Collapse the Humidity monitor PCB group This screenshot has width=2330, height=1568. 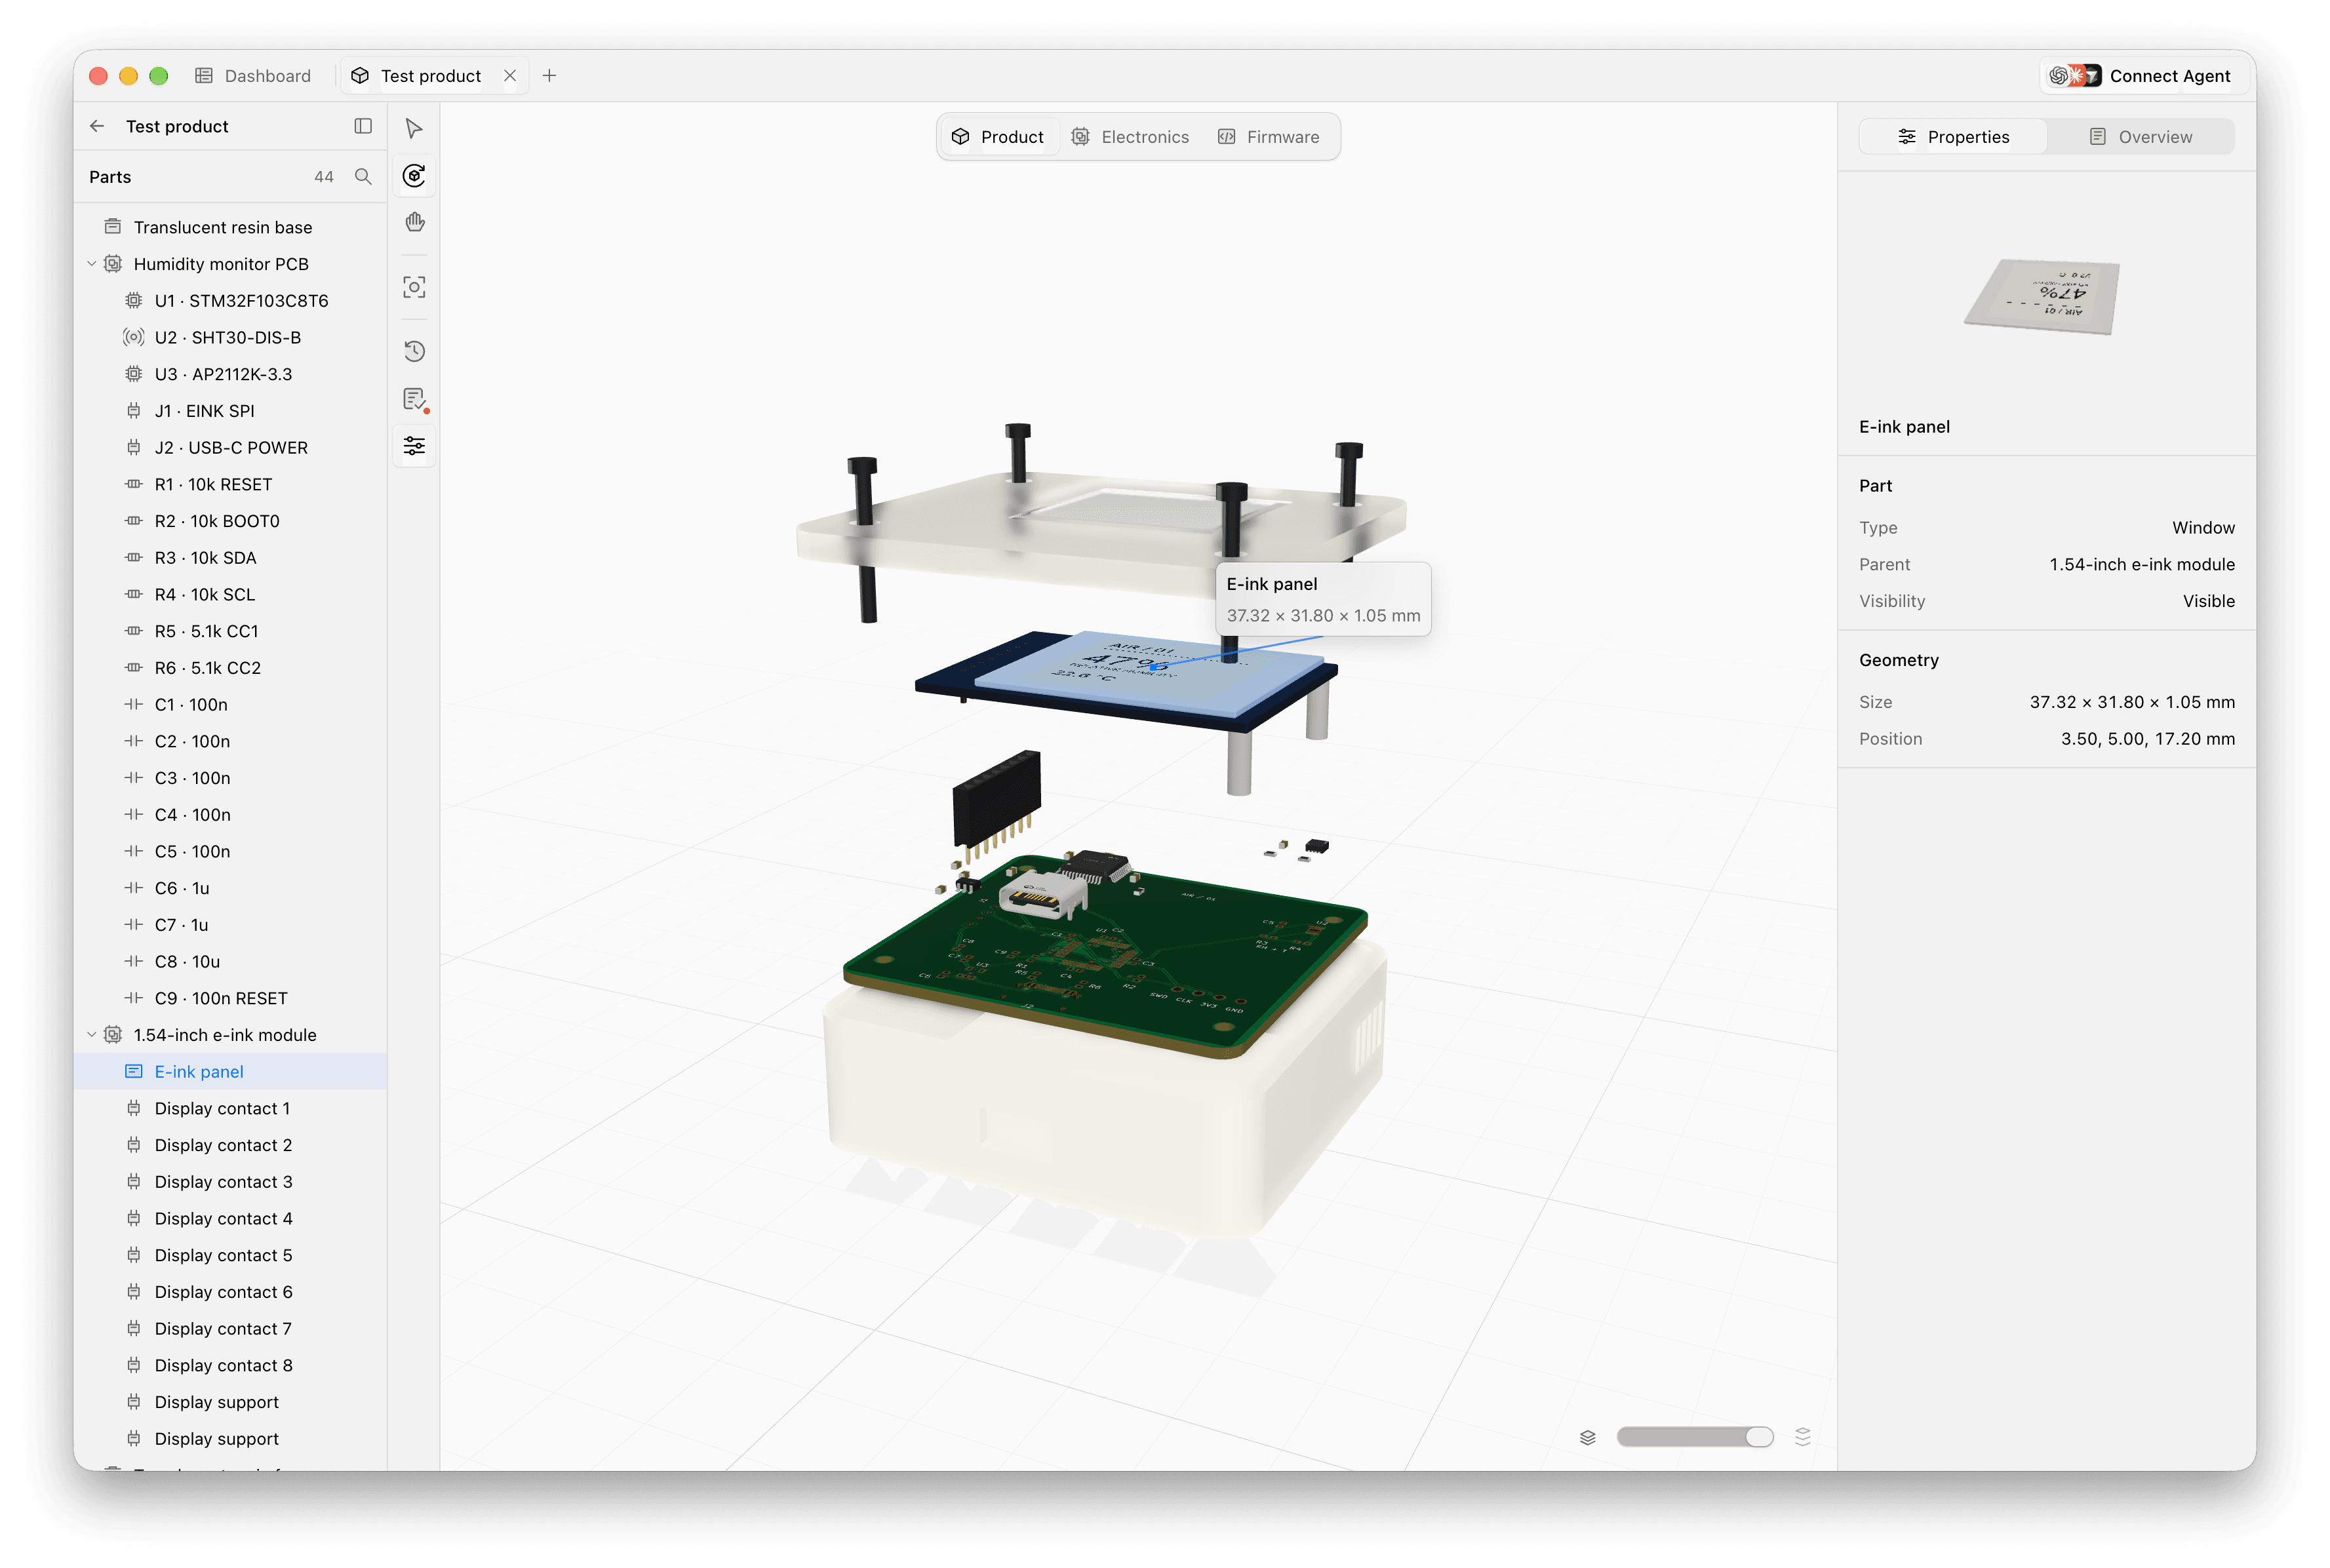click(x=92, y=264)
